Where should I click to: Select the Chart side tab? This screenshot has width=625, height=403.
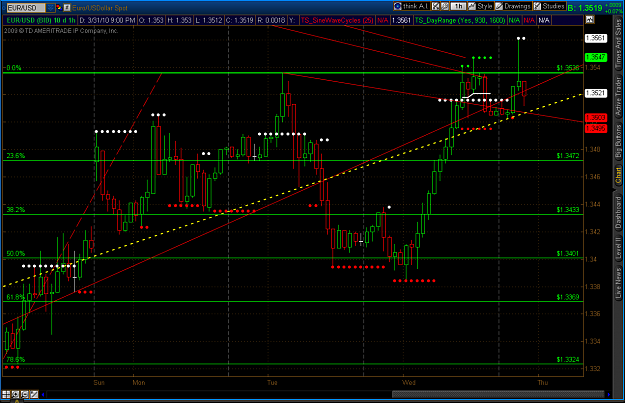tap(618, 175)
